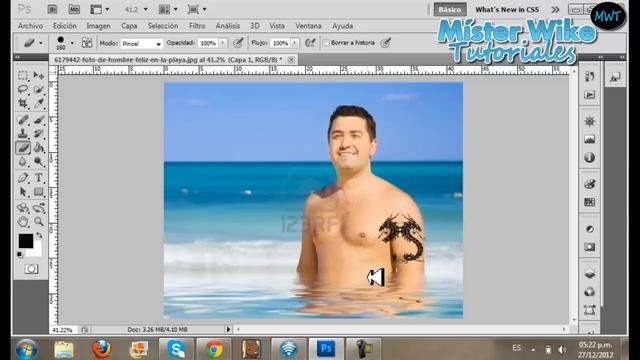
Task: Select the Pen tool
Action: tap(23, 178)
